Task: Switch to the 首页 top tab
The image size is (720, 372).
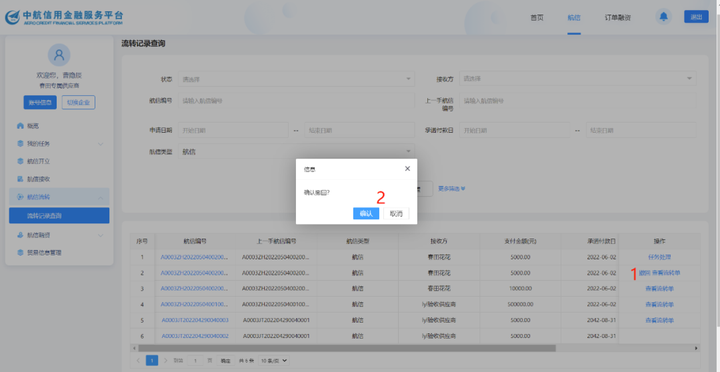Action: point(537,17)
